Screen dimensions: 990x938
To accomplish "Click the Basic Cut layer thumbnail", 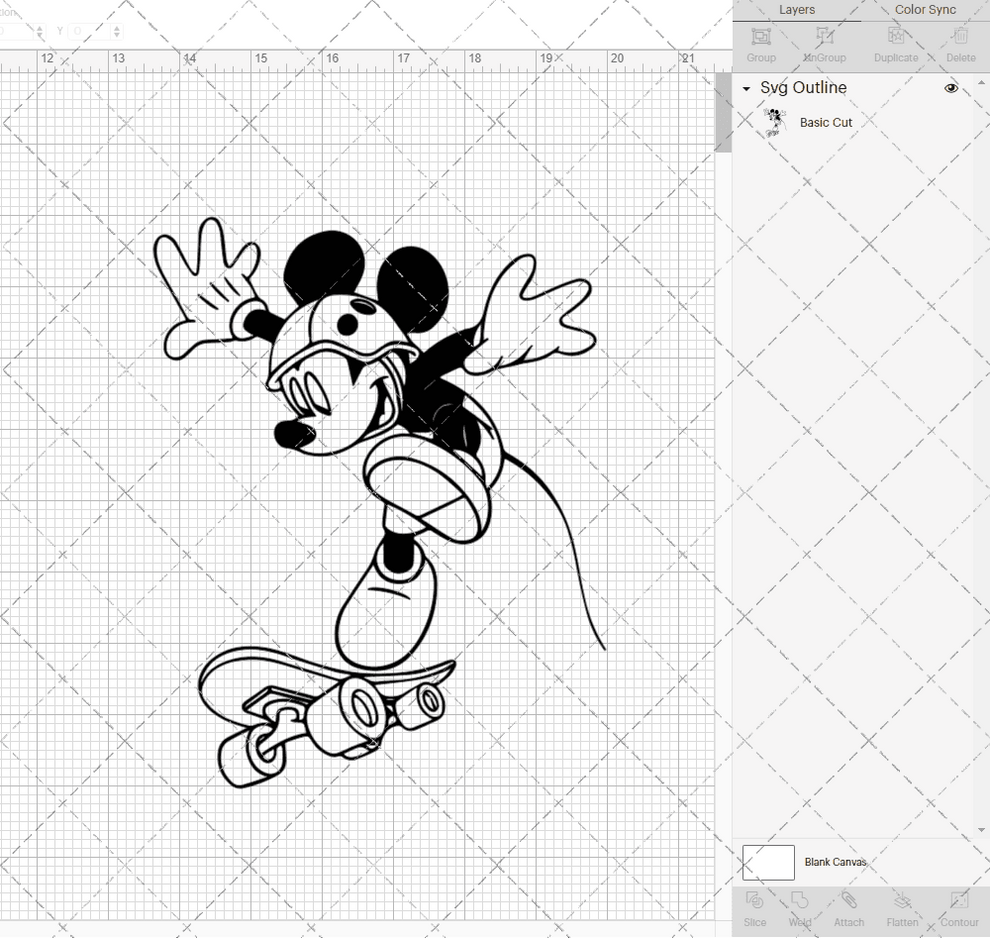I will click(x=774, y=121).
